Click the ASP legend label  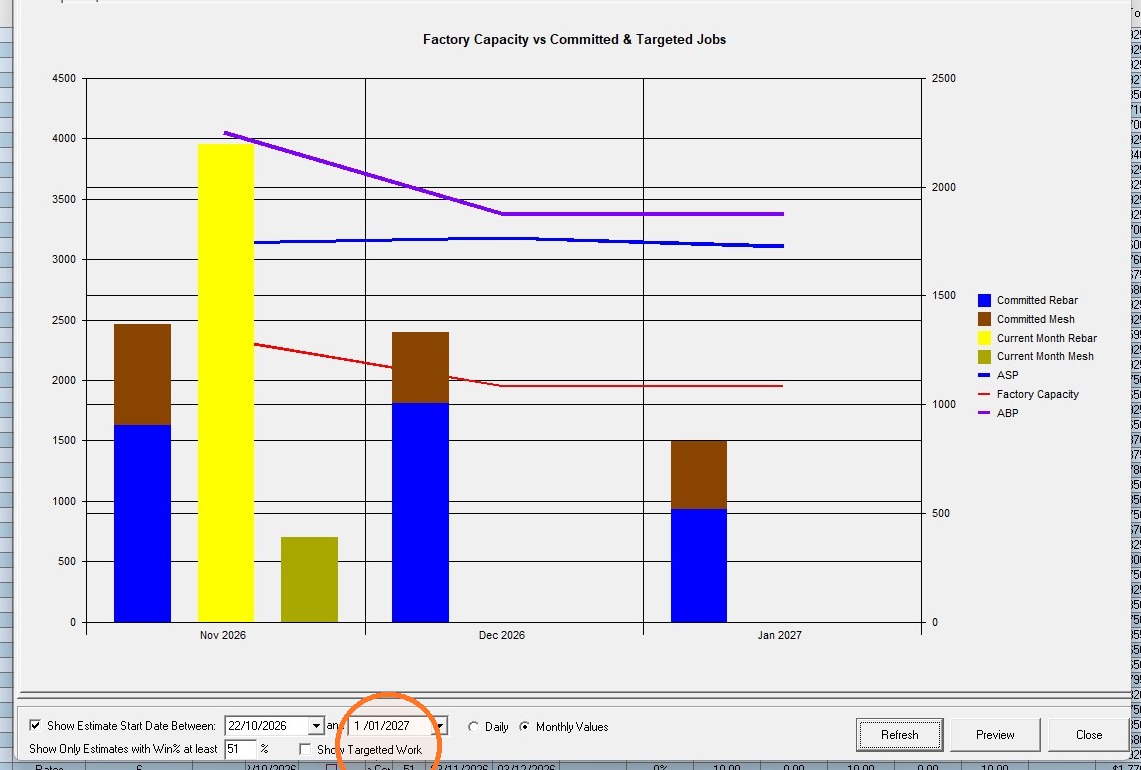pyautogui.click(x=1007, y=376)
